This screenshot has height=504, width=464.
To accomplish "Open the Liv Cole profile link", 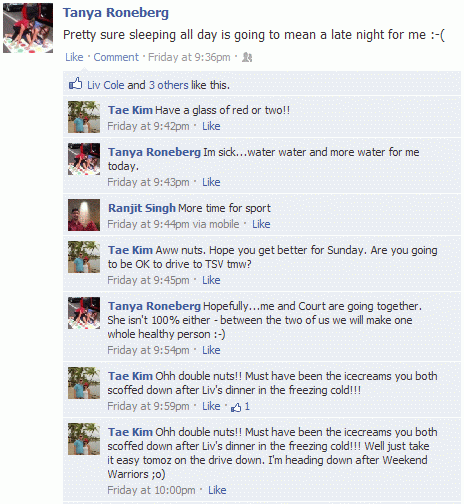I will click(106, 85).
